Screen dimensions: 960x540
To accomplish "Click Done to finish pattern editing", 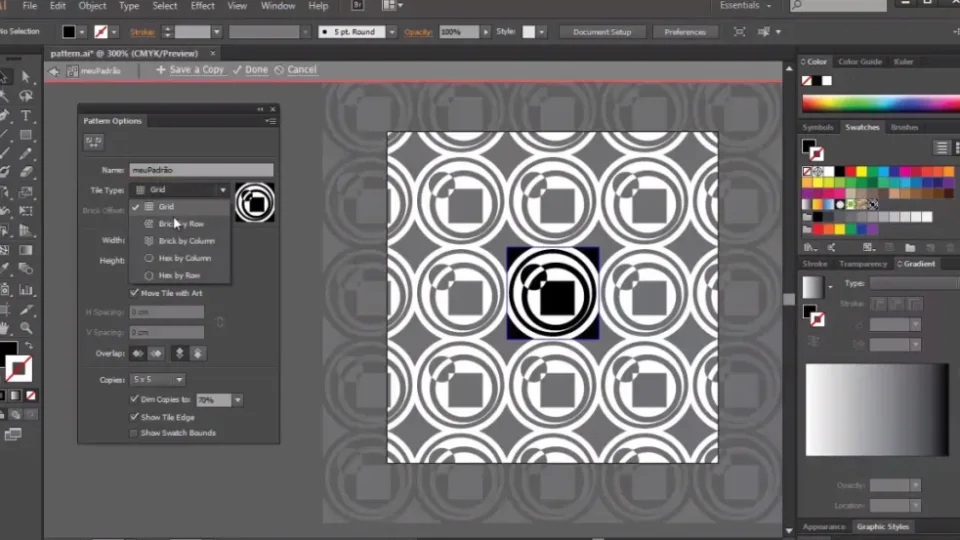I will [x=250, y=70].
